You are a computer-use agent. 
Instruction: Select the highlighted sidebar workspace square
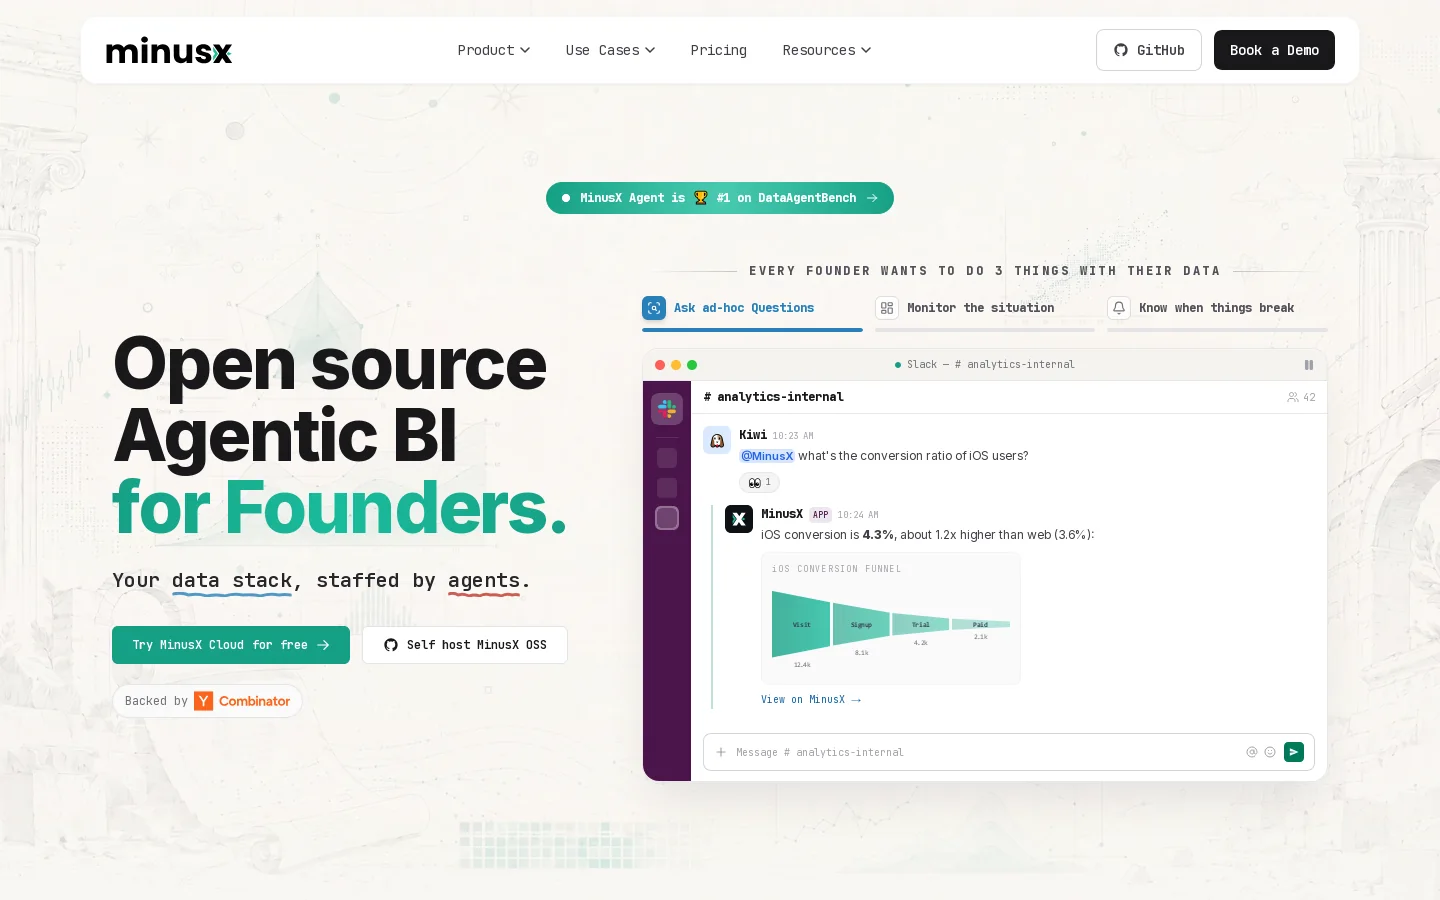667,518
